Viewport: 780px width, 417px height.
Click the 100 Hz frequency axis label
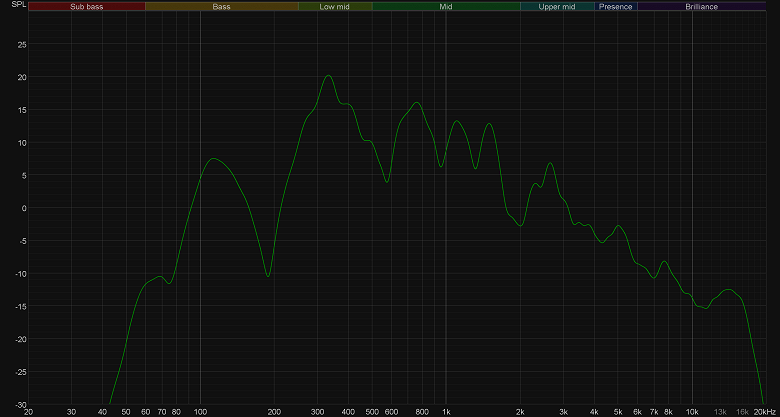(x=200, y=412)
